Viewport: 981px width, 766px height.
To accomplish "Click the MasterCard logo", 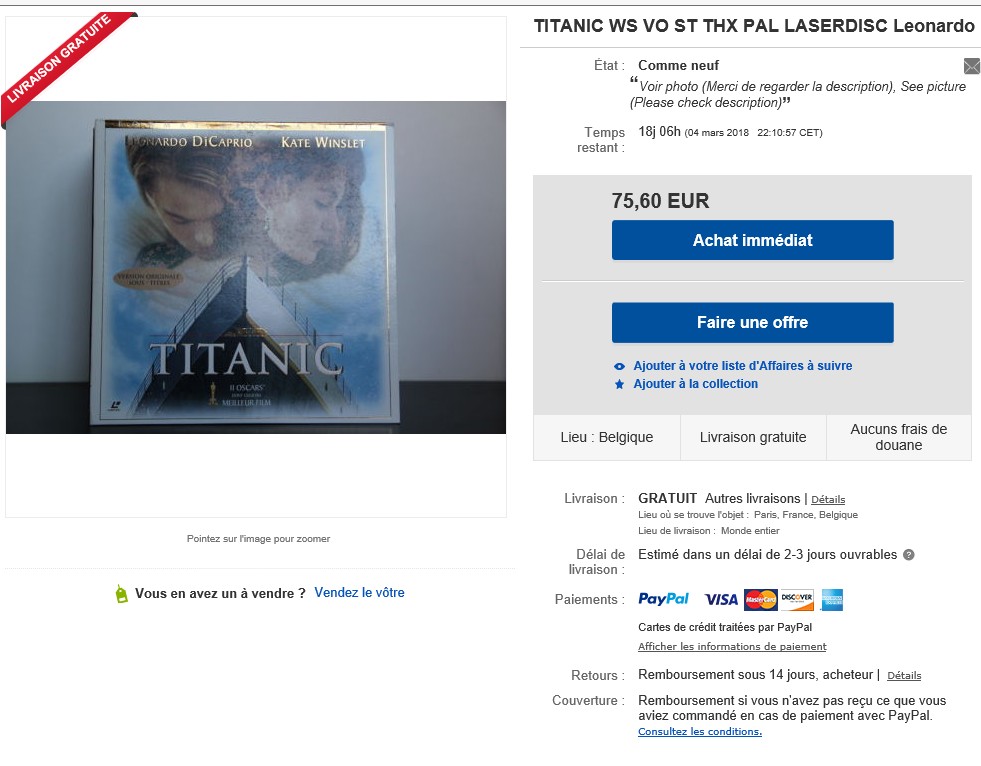I will tap(761, 600).
